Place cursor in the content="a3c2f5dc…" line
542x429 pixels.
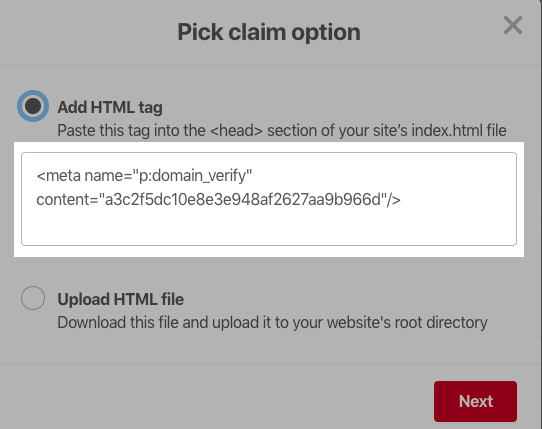(218, 200)
